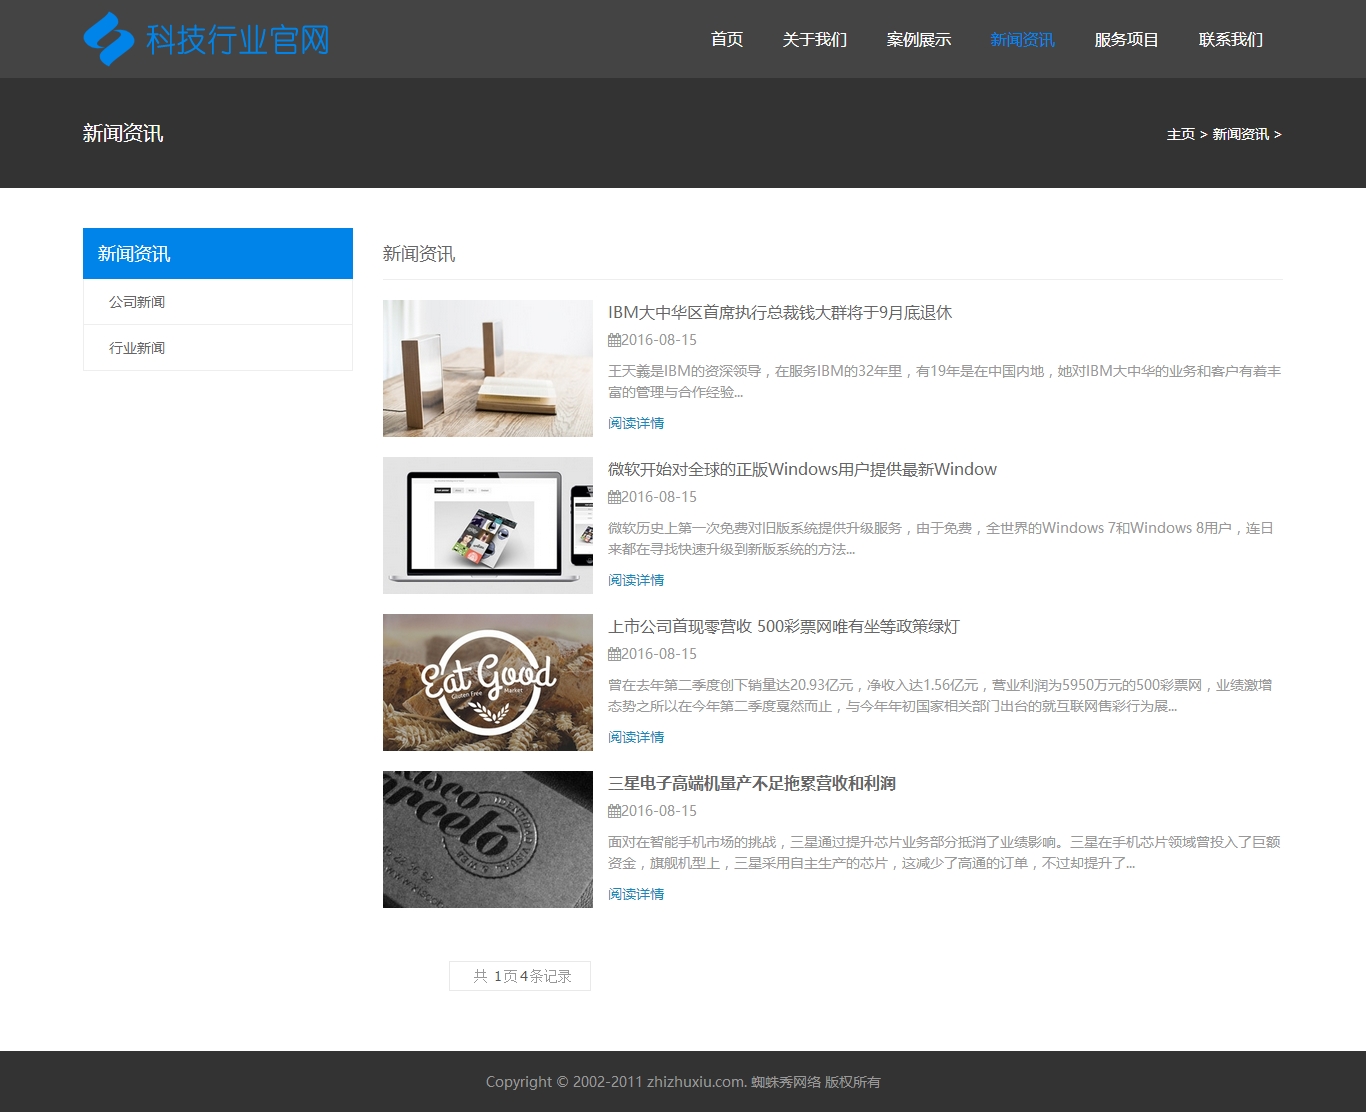1366x1112 pixels.
Task: Open the IBM大中华区 article title
Action: (x=780, y=313)
